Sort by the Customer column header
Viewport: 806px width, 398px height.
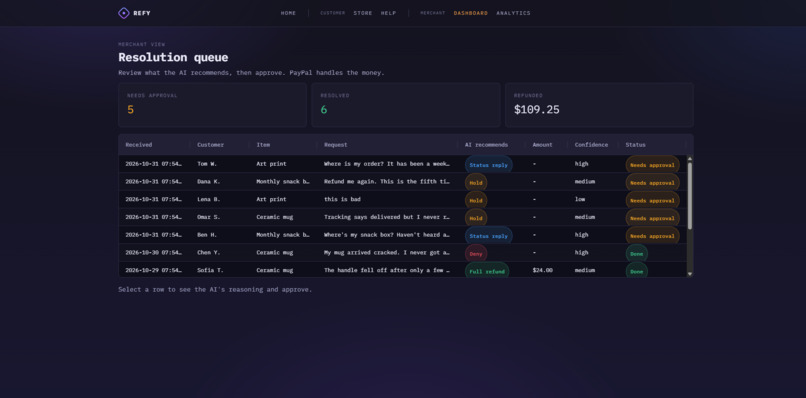tap(211, 145)
